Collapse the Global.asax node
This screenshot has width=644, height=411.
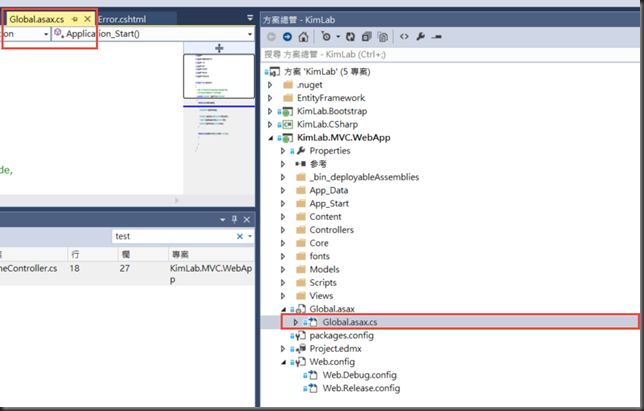pyautogui.click(x=283, y=309)
